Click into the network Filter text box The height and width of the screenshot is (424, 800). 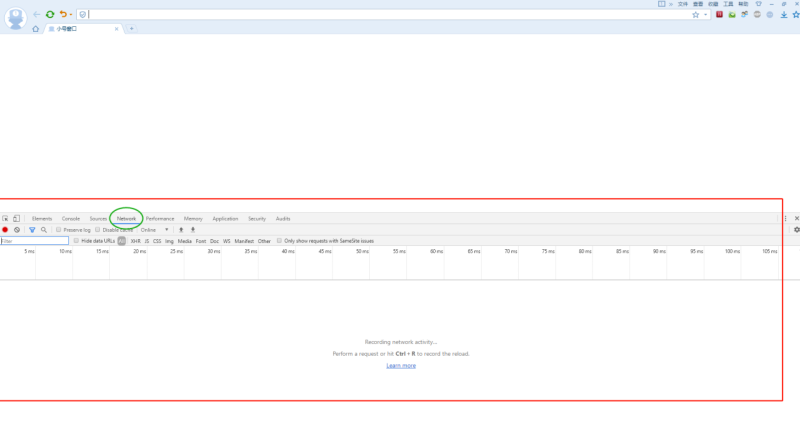click(35, 241)
